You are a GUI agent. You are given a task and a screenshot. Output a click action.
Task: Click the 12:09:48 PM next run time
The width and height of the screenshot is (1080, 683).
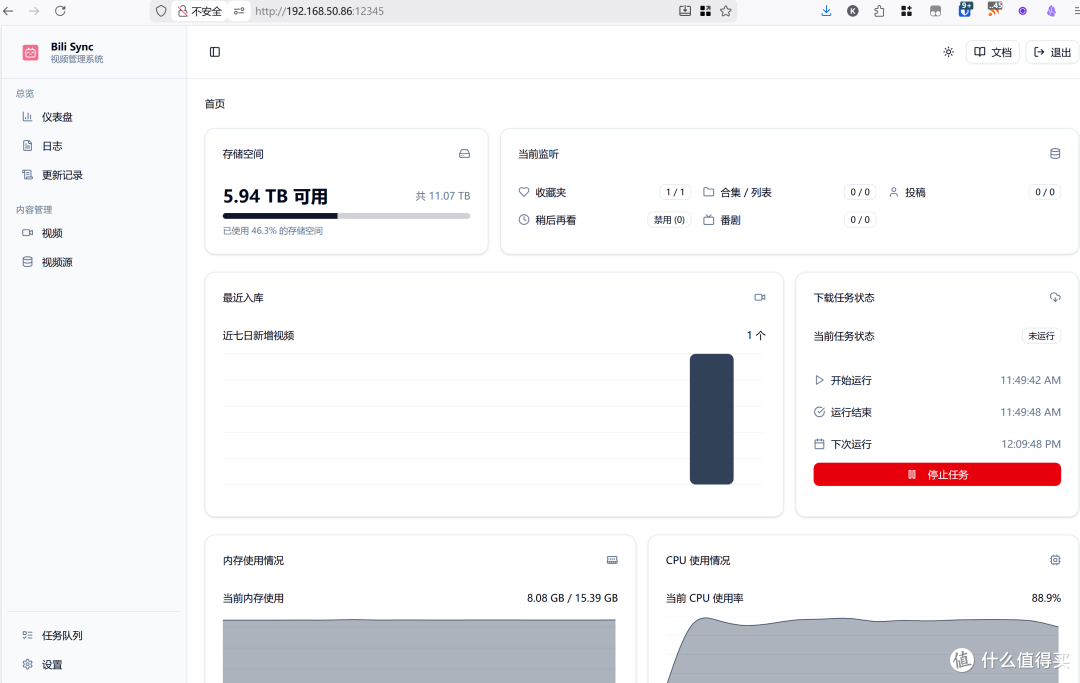(1030, 444)
